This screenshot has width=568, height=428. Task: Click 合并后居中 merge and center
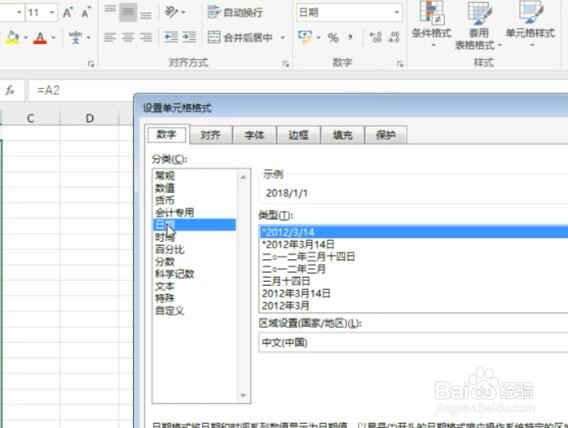(240, 37)
